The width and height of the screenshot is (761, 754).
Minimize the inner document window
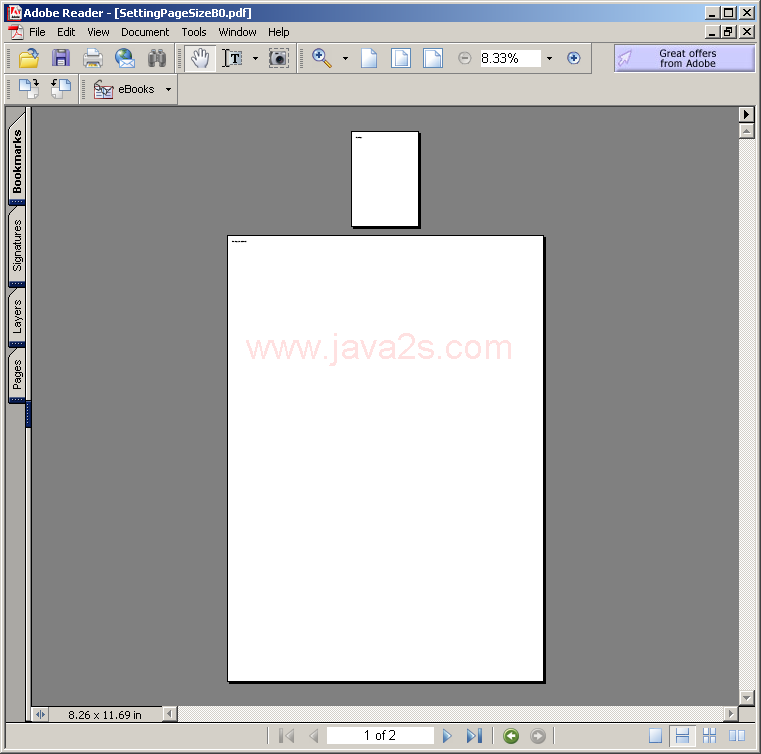pos(712,32)
